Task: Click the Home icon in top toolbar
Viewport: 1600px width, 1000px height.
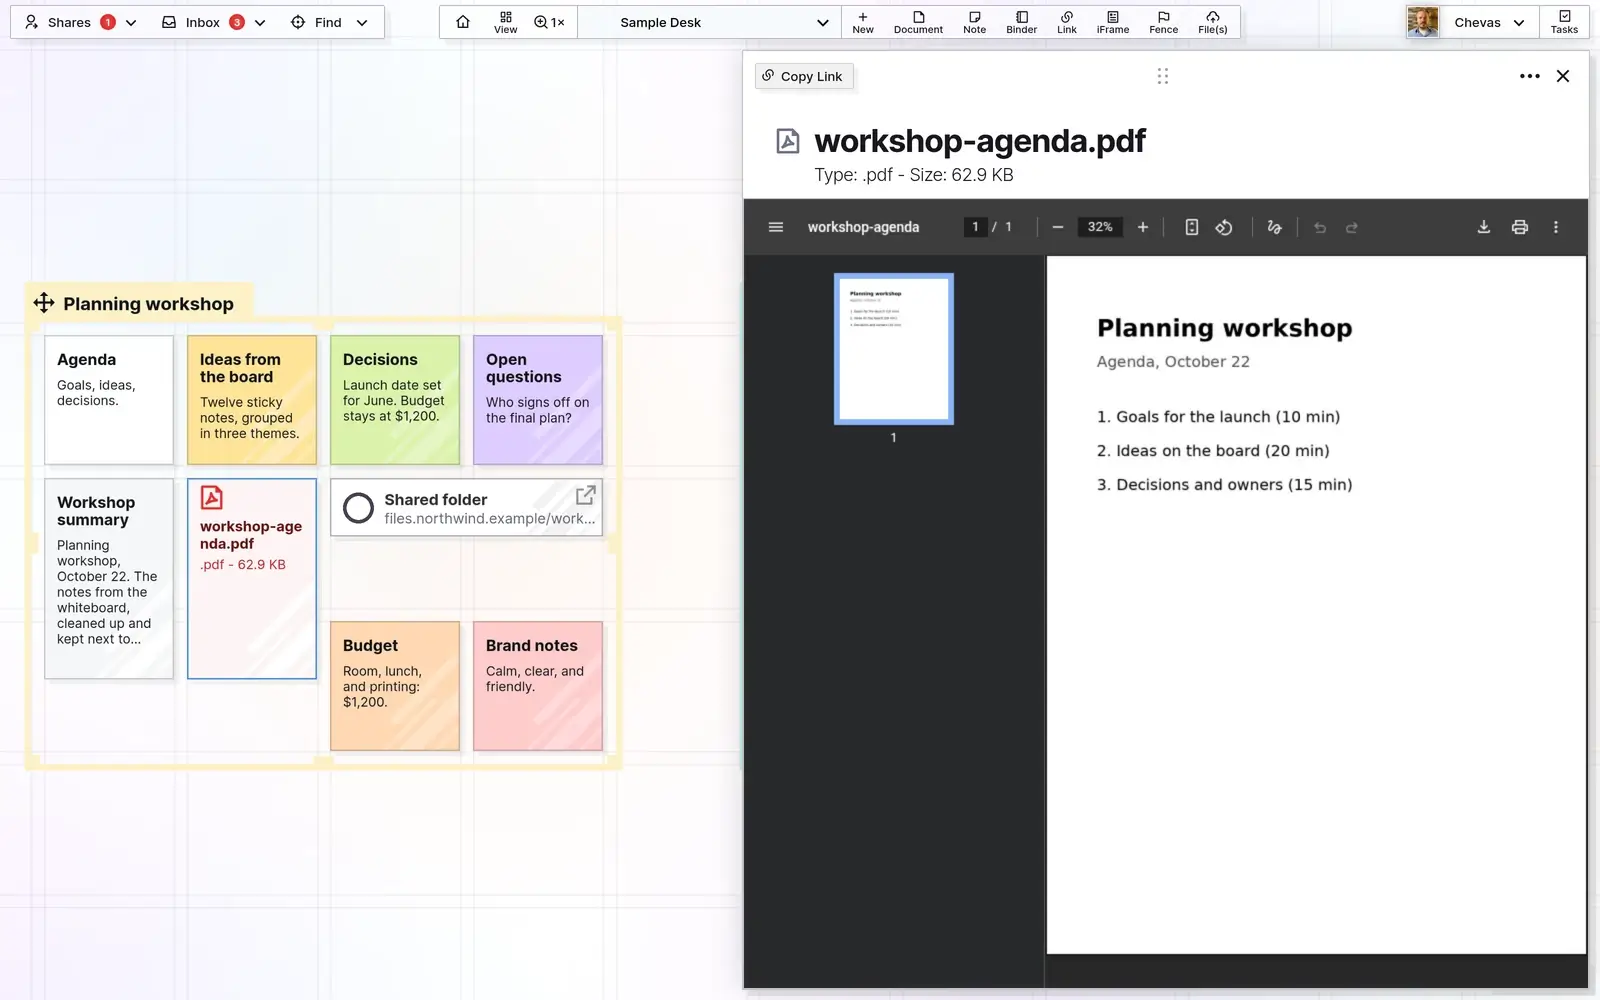Action: tap(463, 22)
